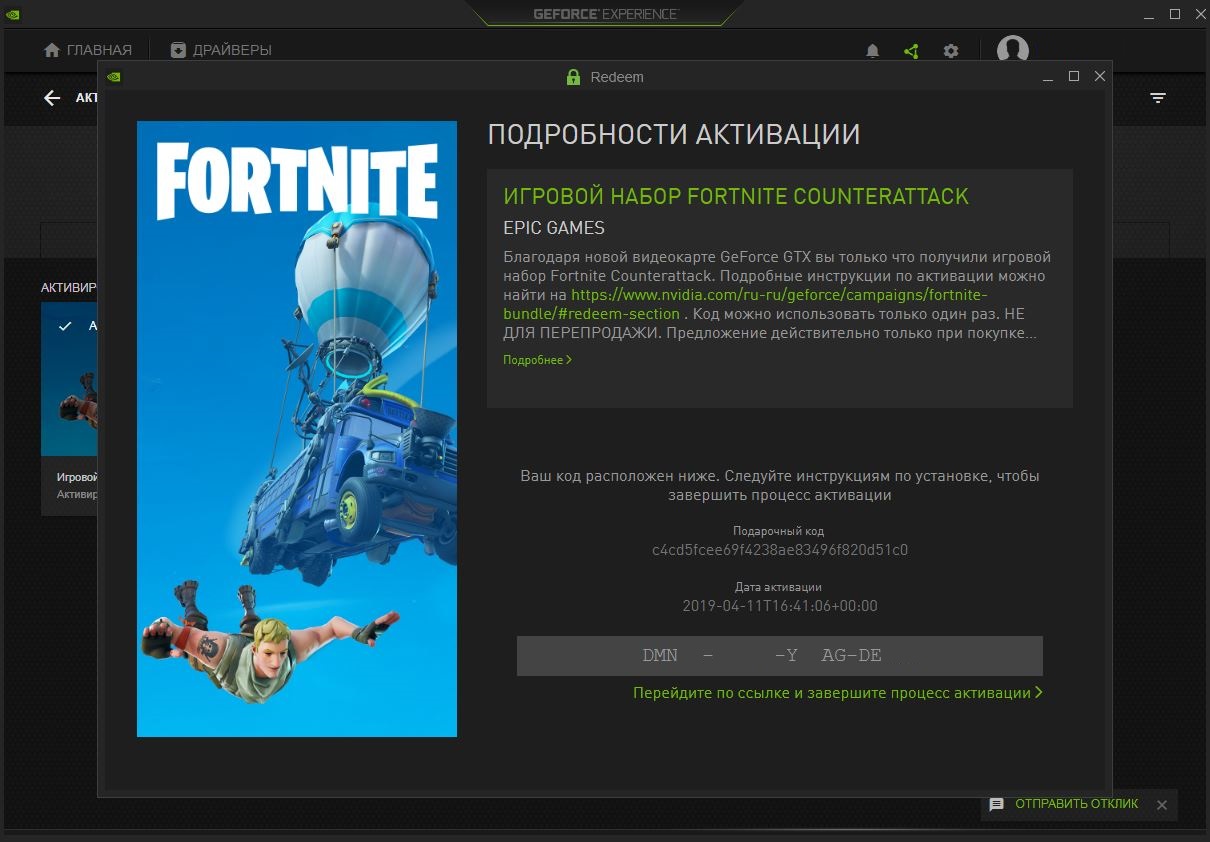Expand description with Подробнее link

537,360
